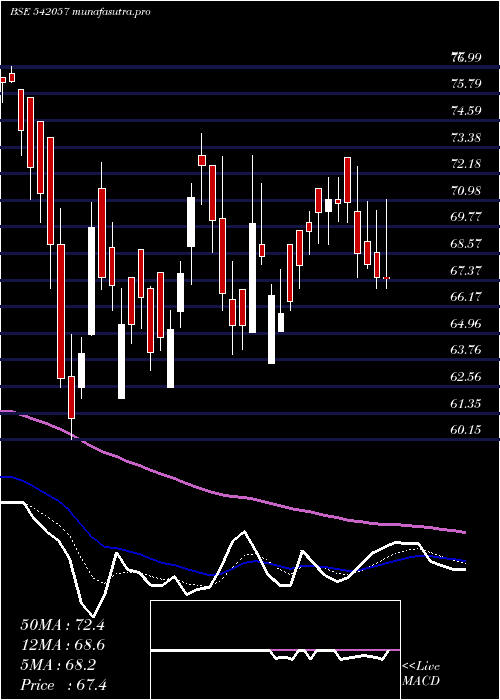Click the 74.59 price axis label
This screenshot has width=500, height=700.
click(466, 110)
